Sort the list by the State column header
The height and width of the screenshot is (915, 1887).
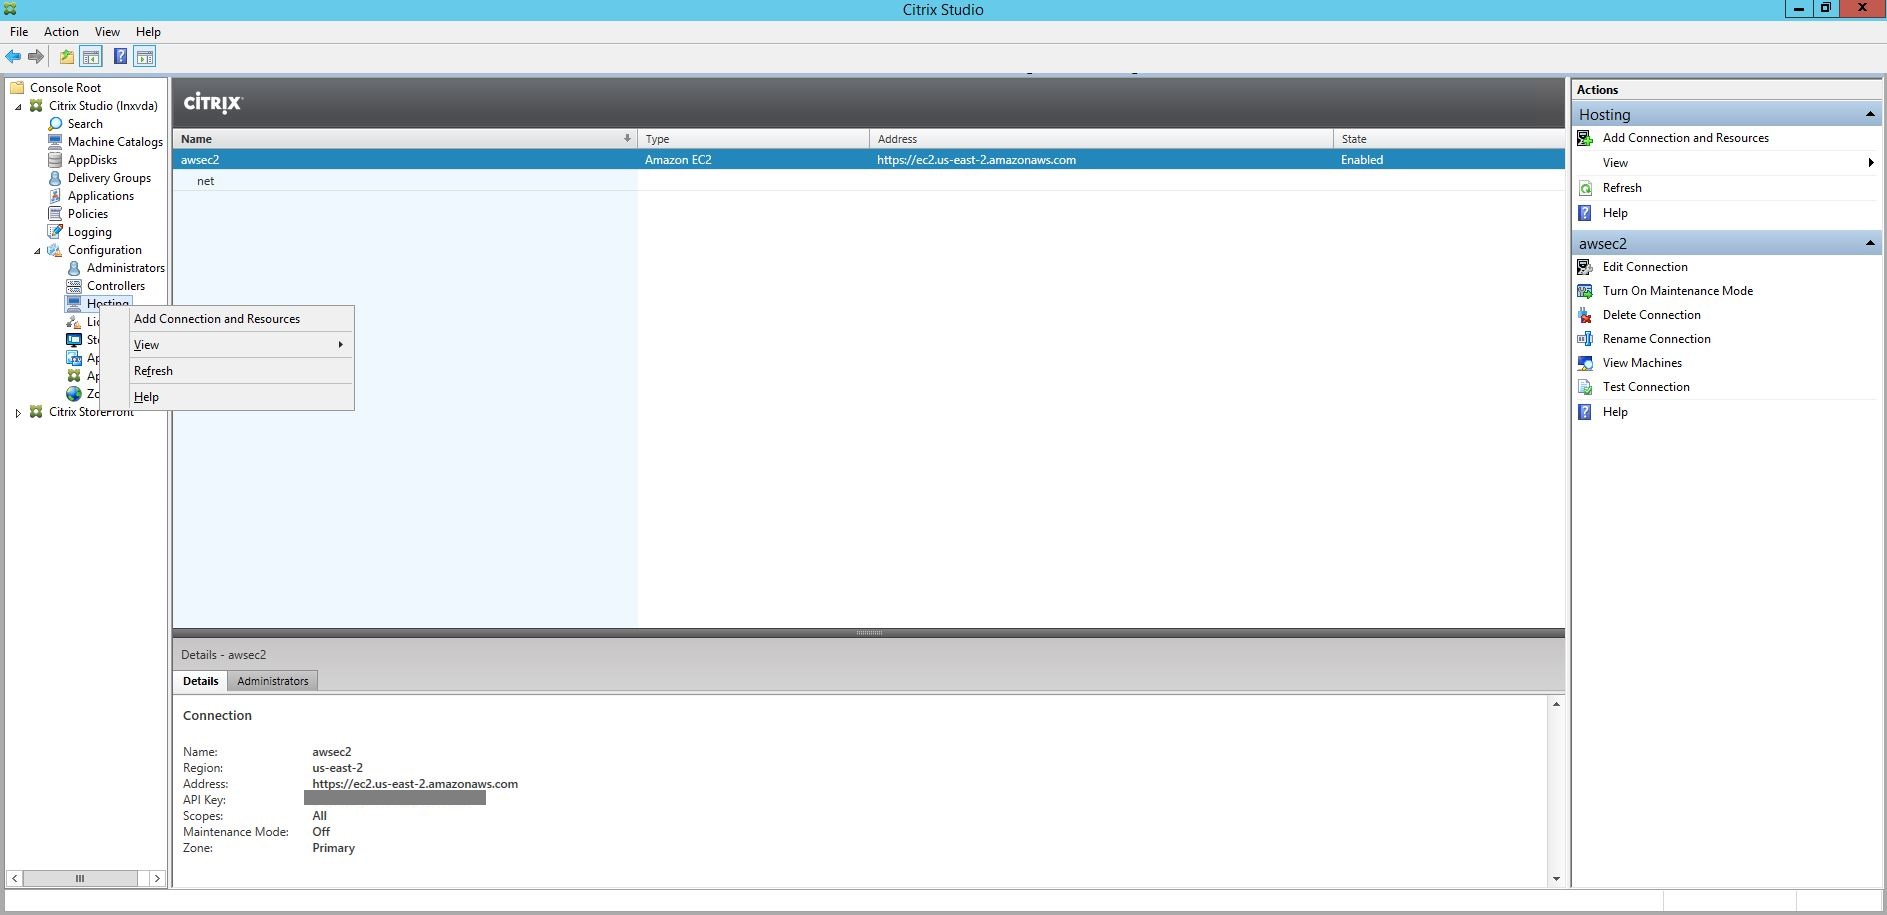tap(1449, 139)
